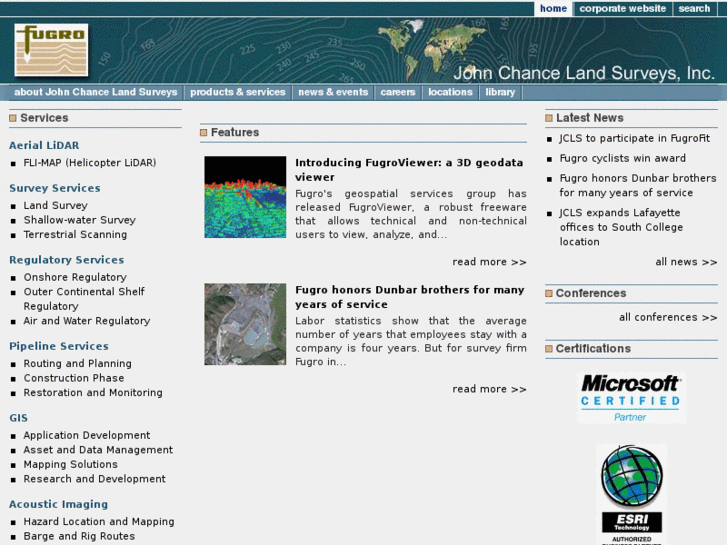Open Hazard Location and Mapping link

pyautogui.click(x=99, y=522)
